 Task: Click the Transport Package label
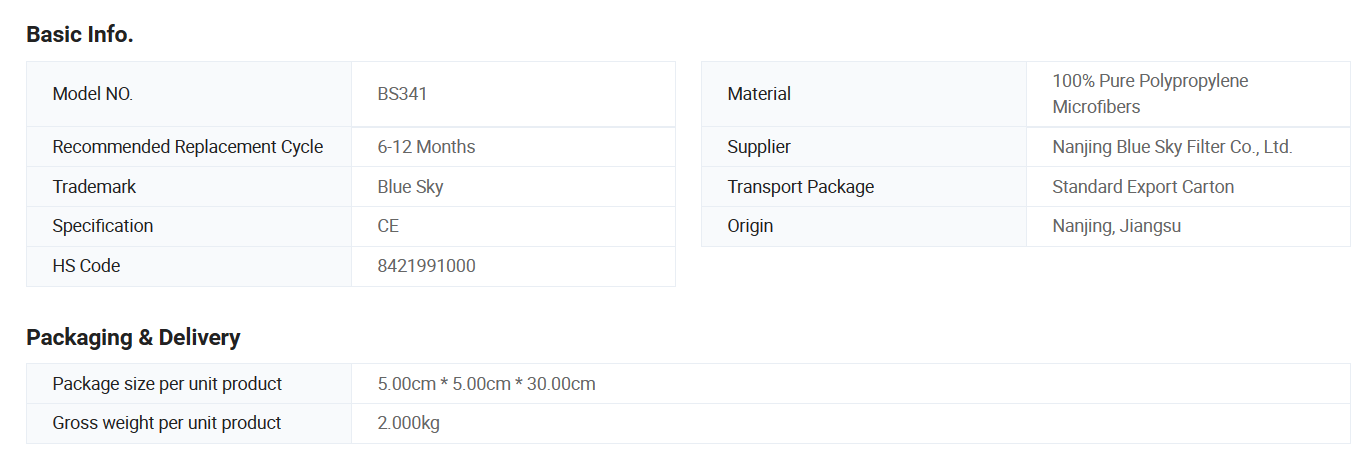point(801,187)
